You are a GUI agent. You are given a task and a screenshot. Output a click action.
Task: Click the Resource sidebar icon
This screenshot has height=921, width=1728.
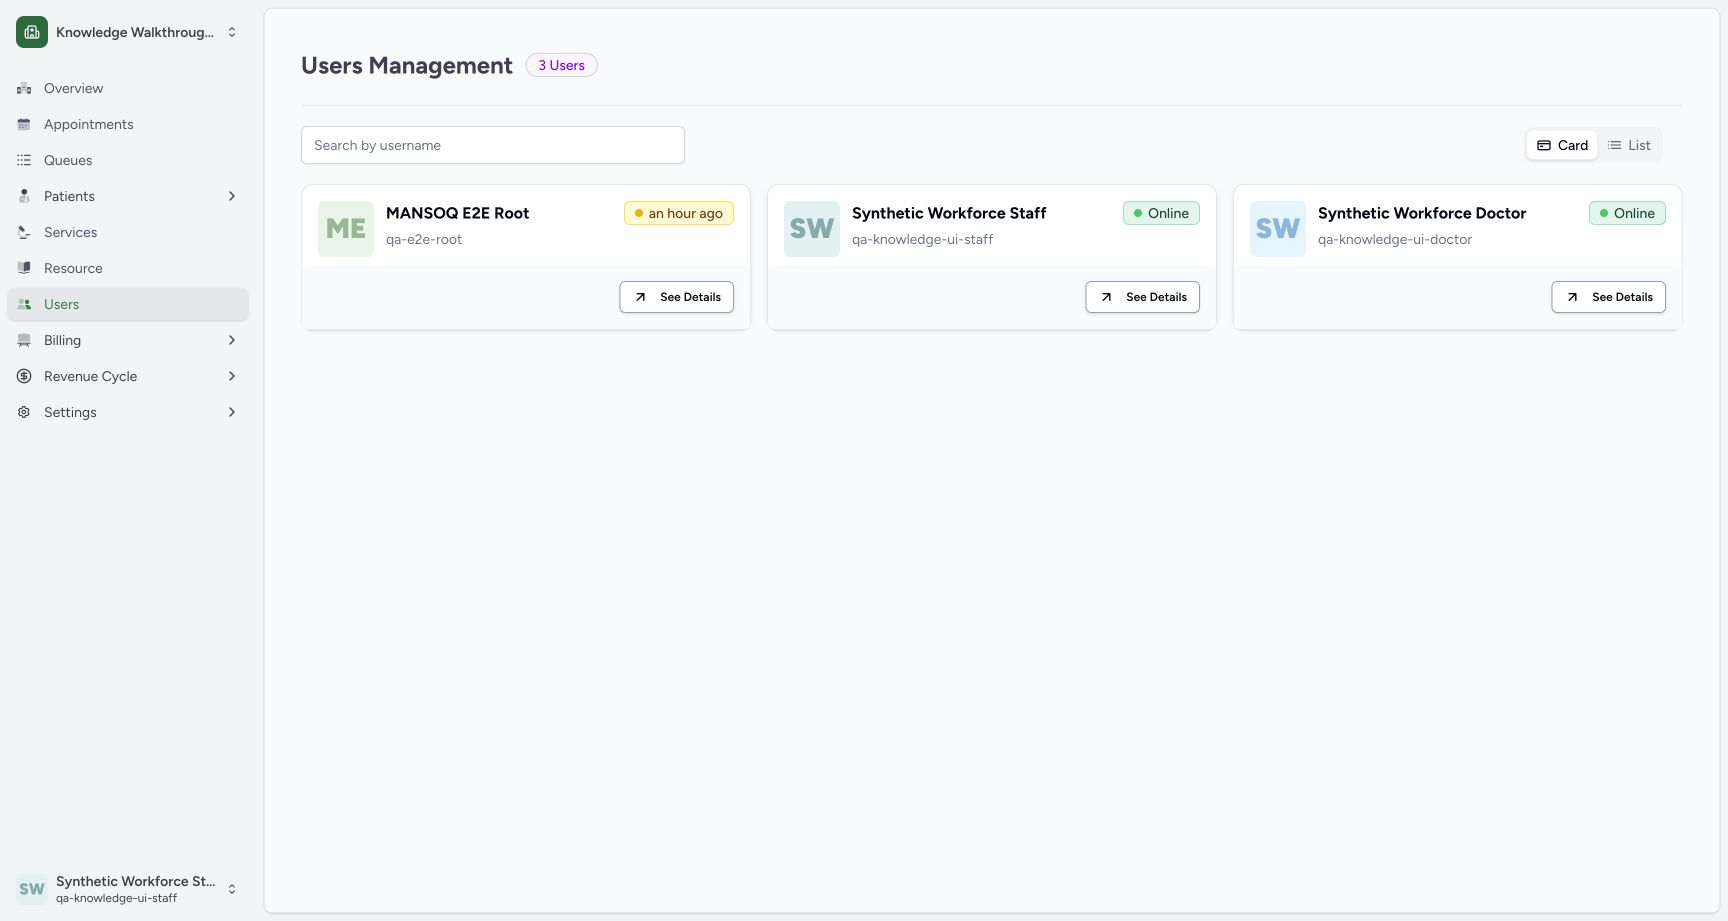coord(24,269)
